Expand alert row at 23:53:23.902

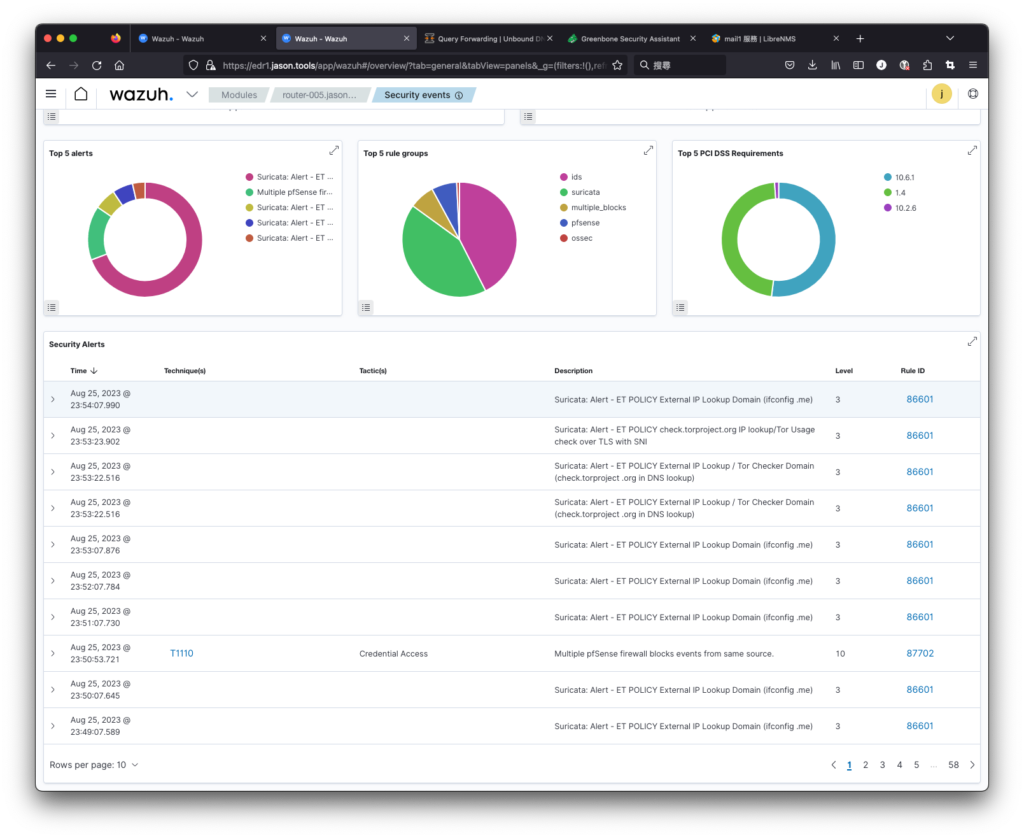point(53,436)
